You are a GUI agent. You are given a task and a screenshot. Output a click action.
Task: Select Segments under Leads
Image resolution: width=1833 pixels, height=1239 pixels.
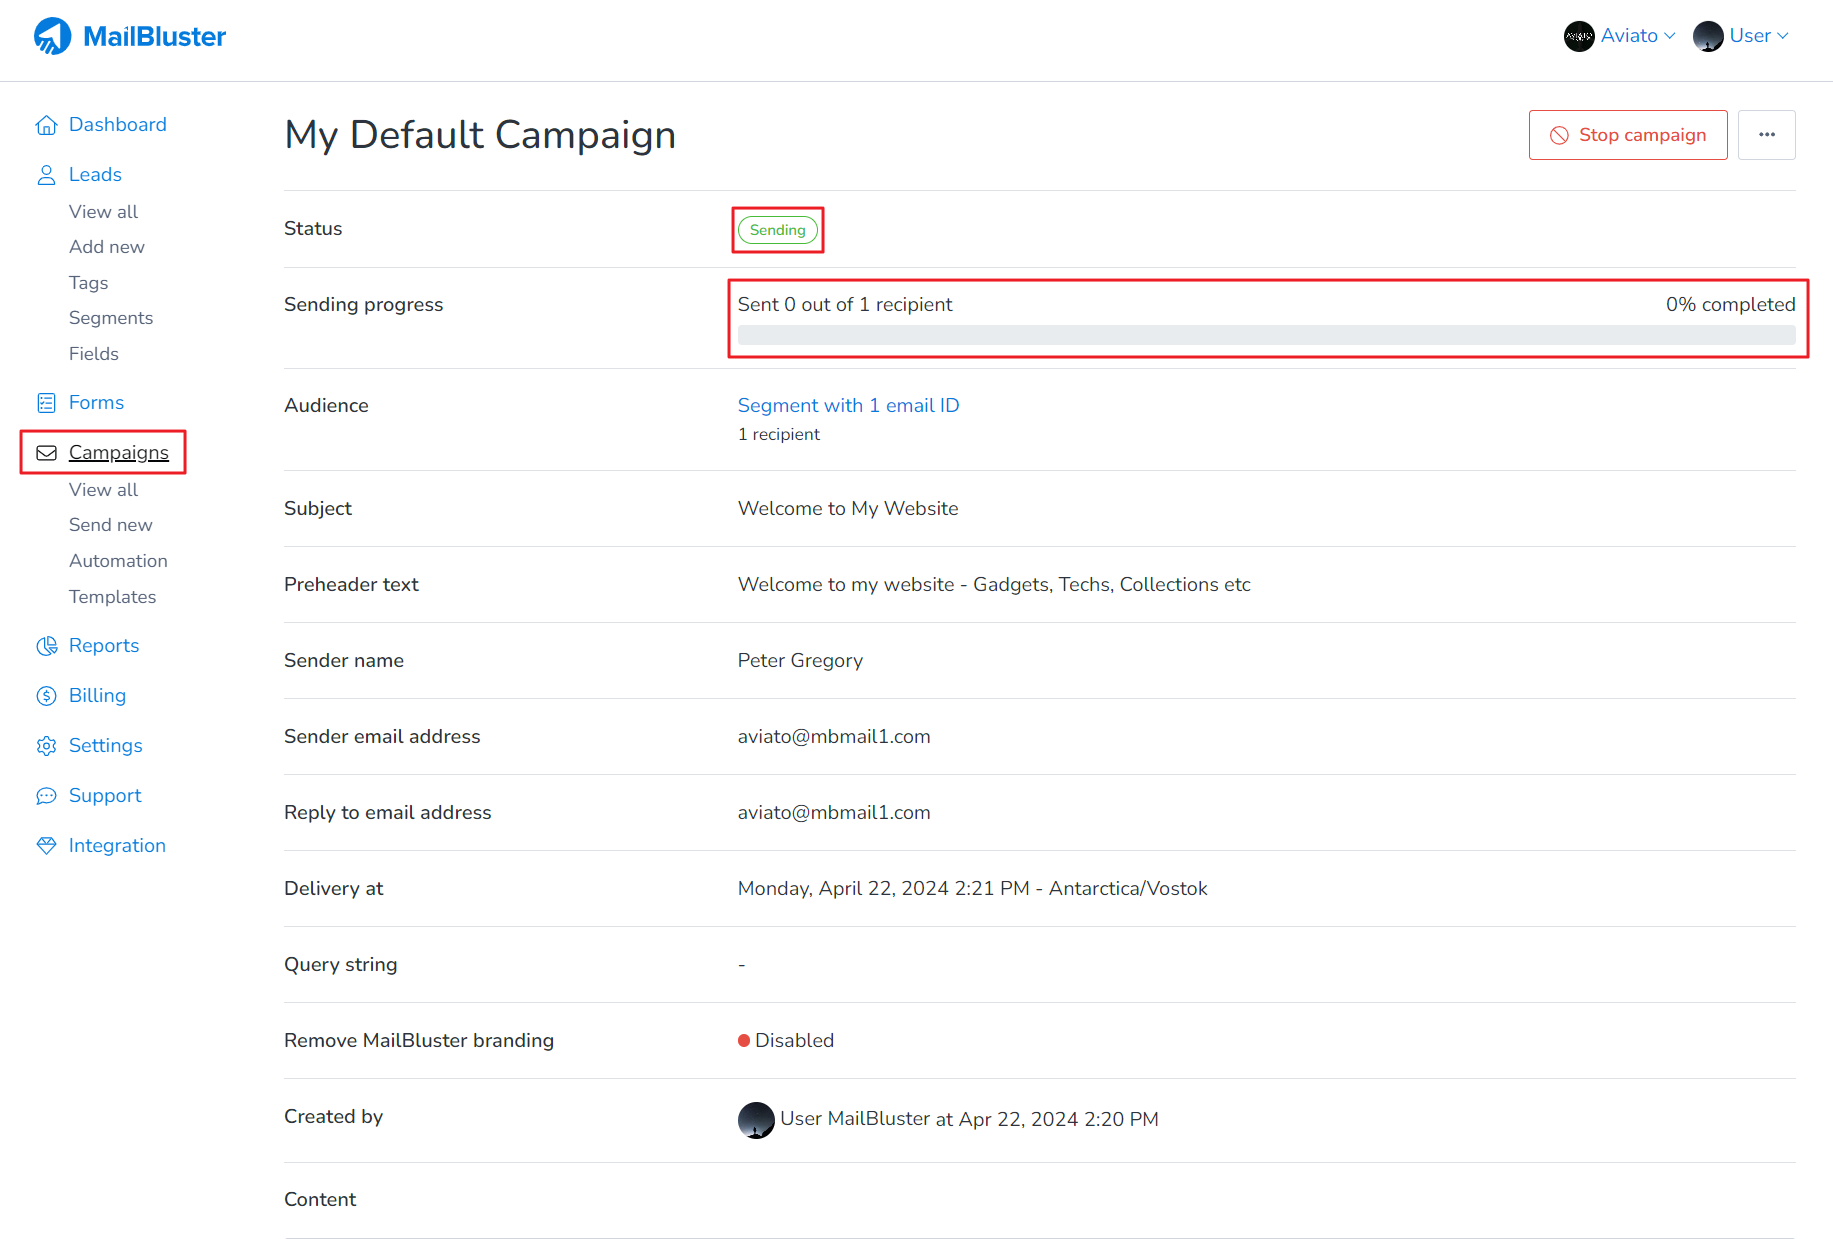click(x=111, y=318)
